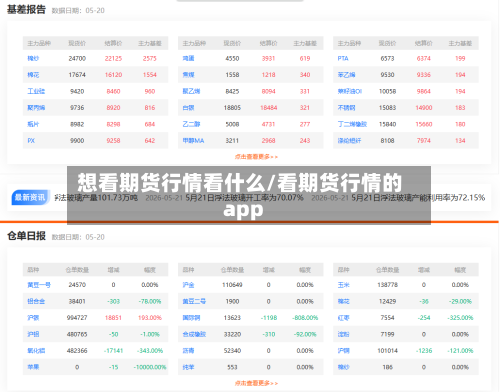
Task: Open the PX commodity link
Action: (31, 141)
